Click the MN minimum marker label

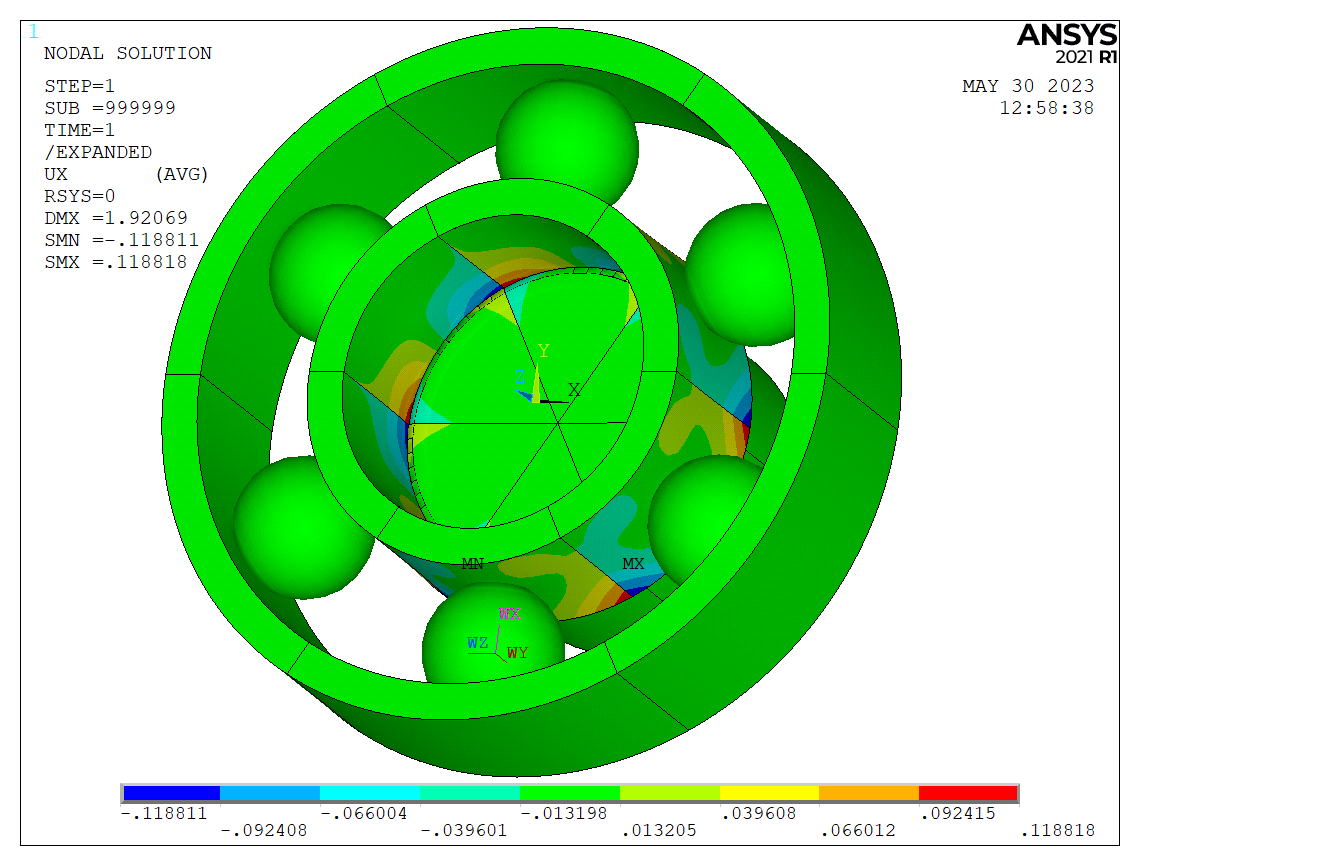pos(472,564)
